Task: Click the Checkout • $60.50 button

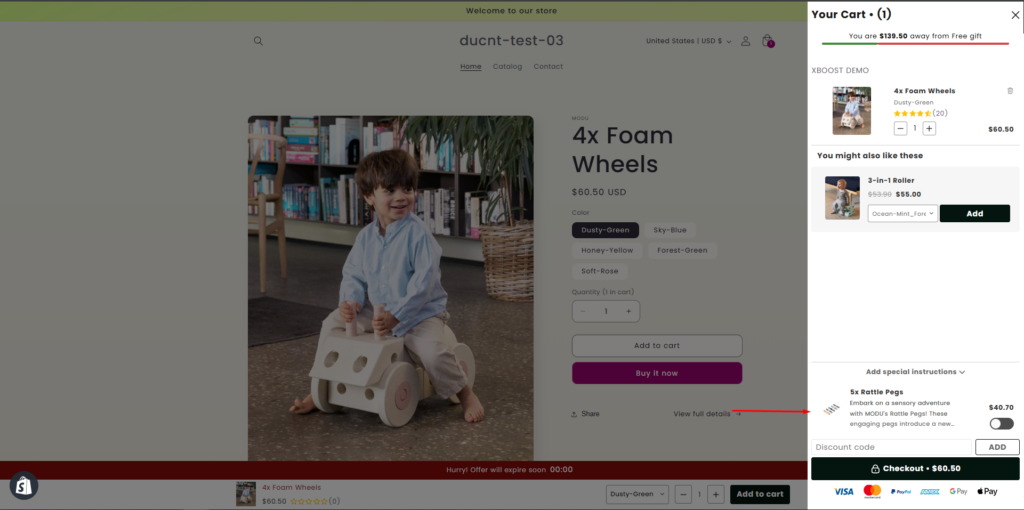Action: [915, 468]
